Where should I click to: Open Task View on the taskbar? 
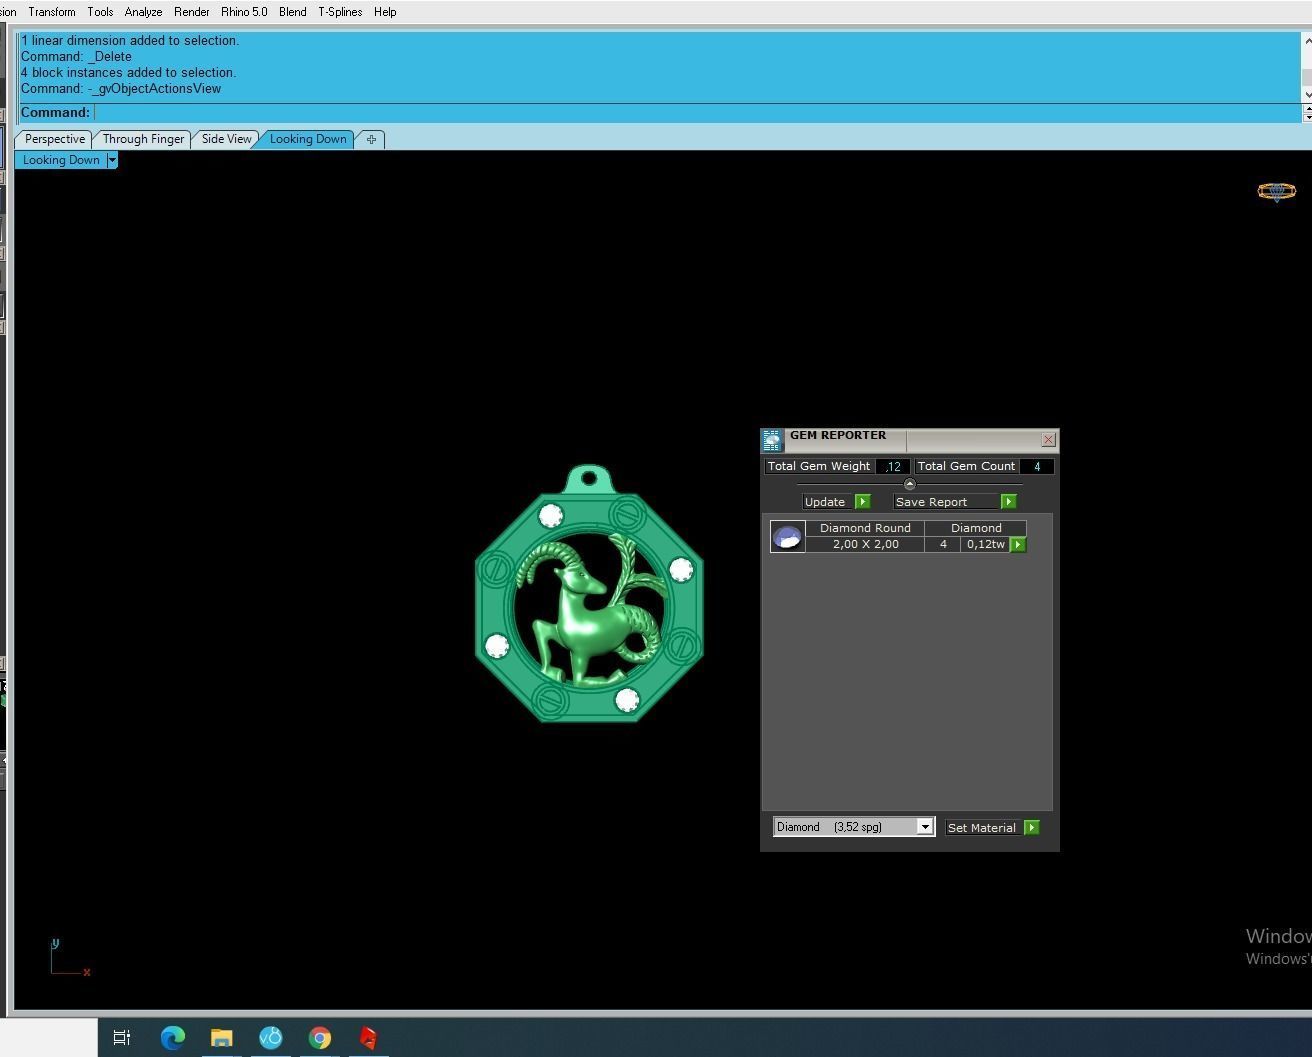pos(122,1038)
